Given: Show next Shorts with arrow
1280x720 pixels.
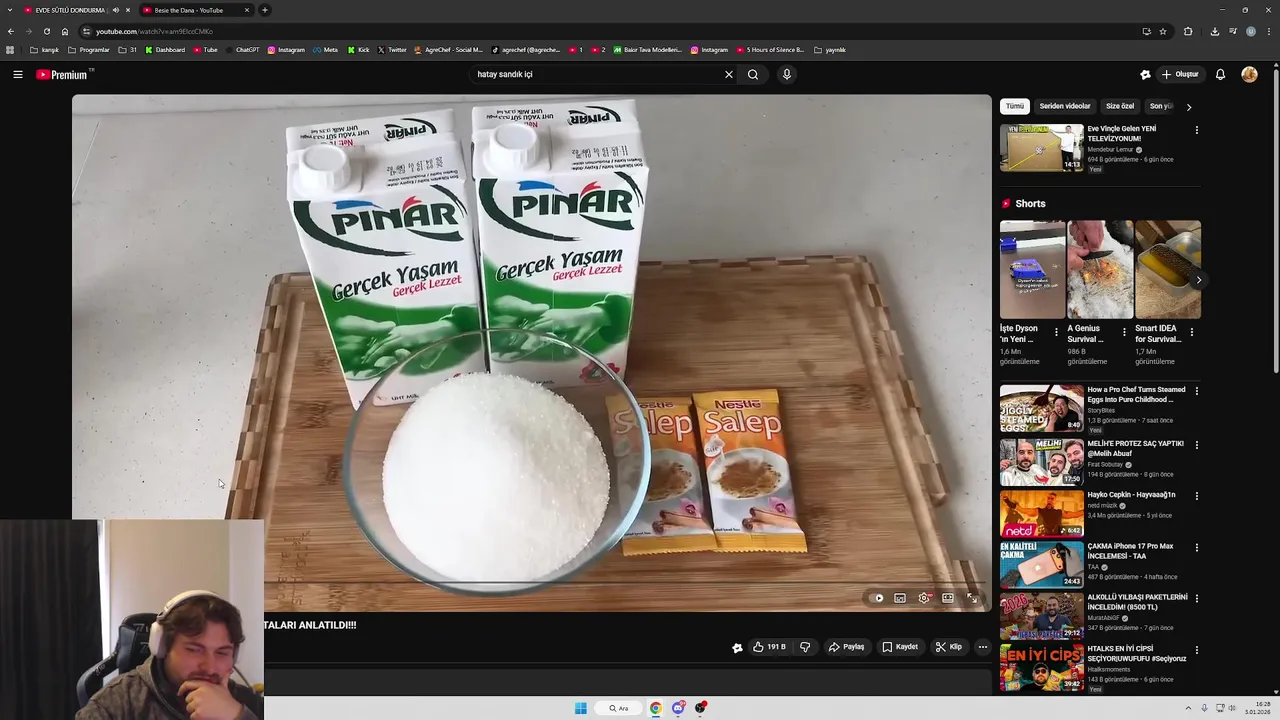Looking at the screenshot, I should tap(1198, 280).
